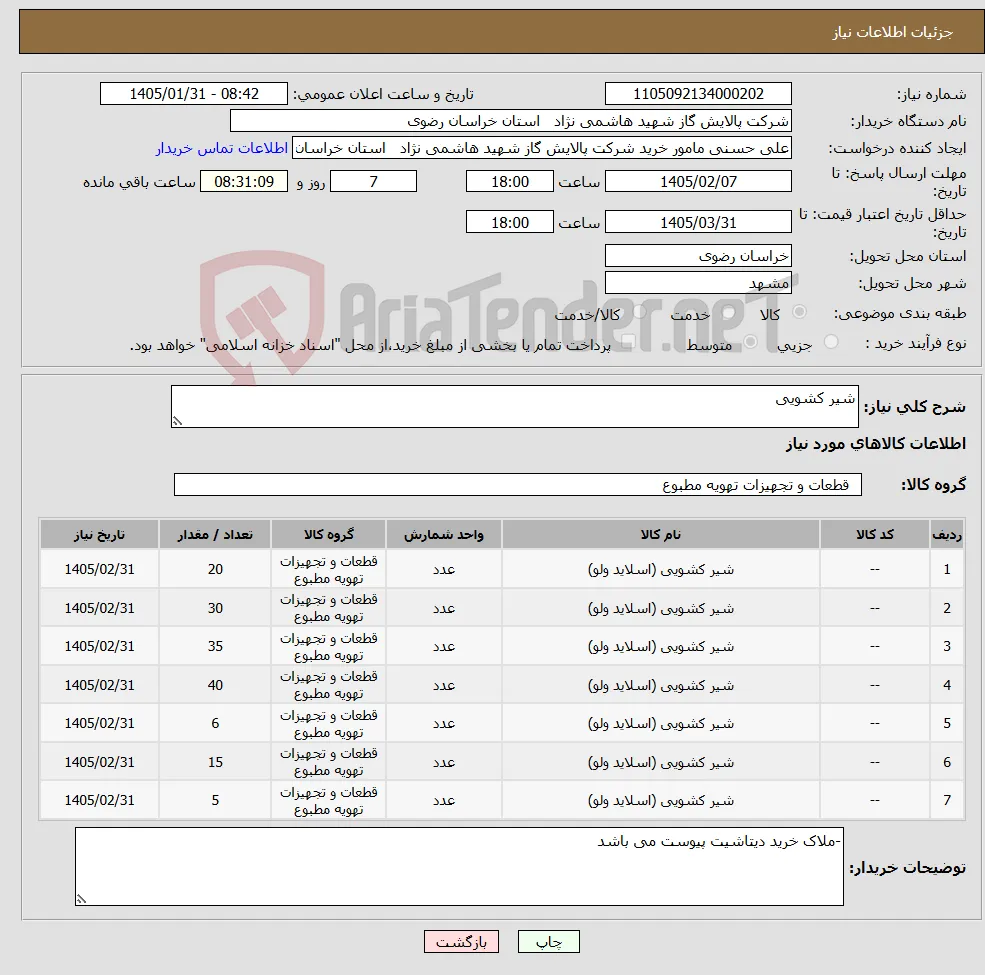This screenshot has width=985, height=975.
Task: Click item name شیر کشویی in row 1
Action: [660, 569]
